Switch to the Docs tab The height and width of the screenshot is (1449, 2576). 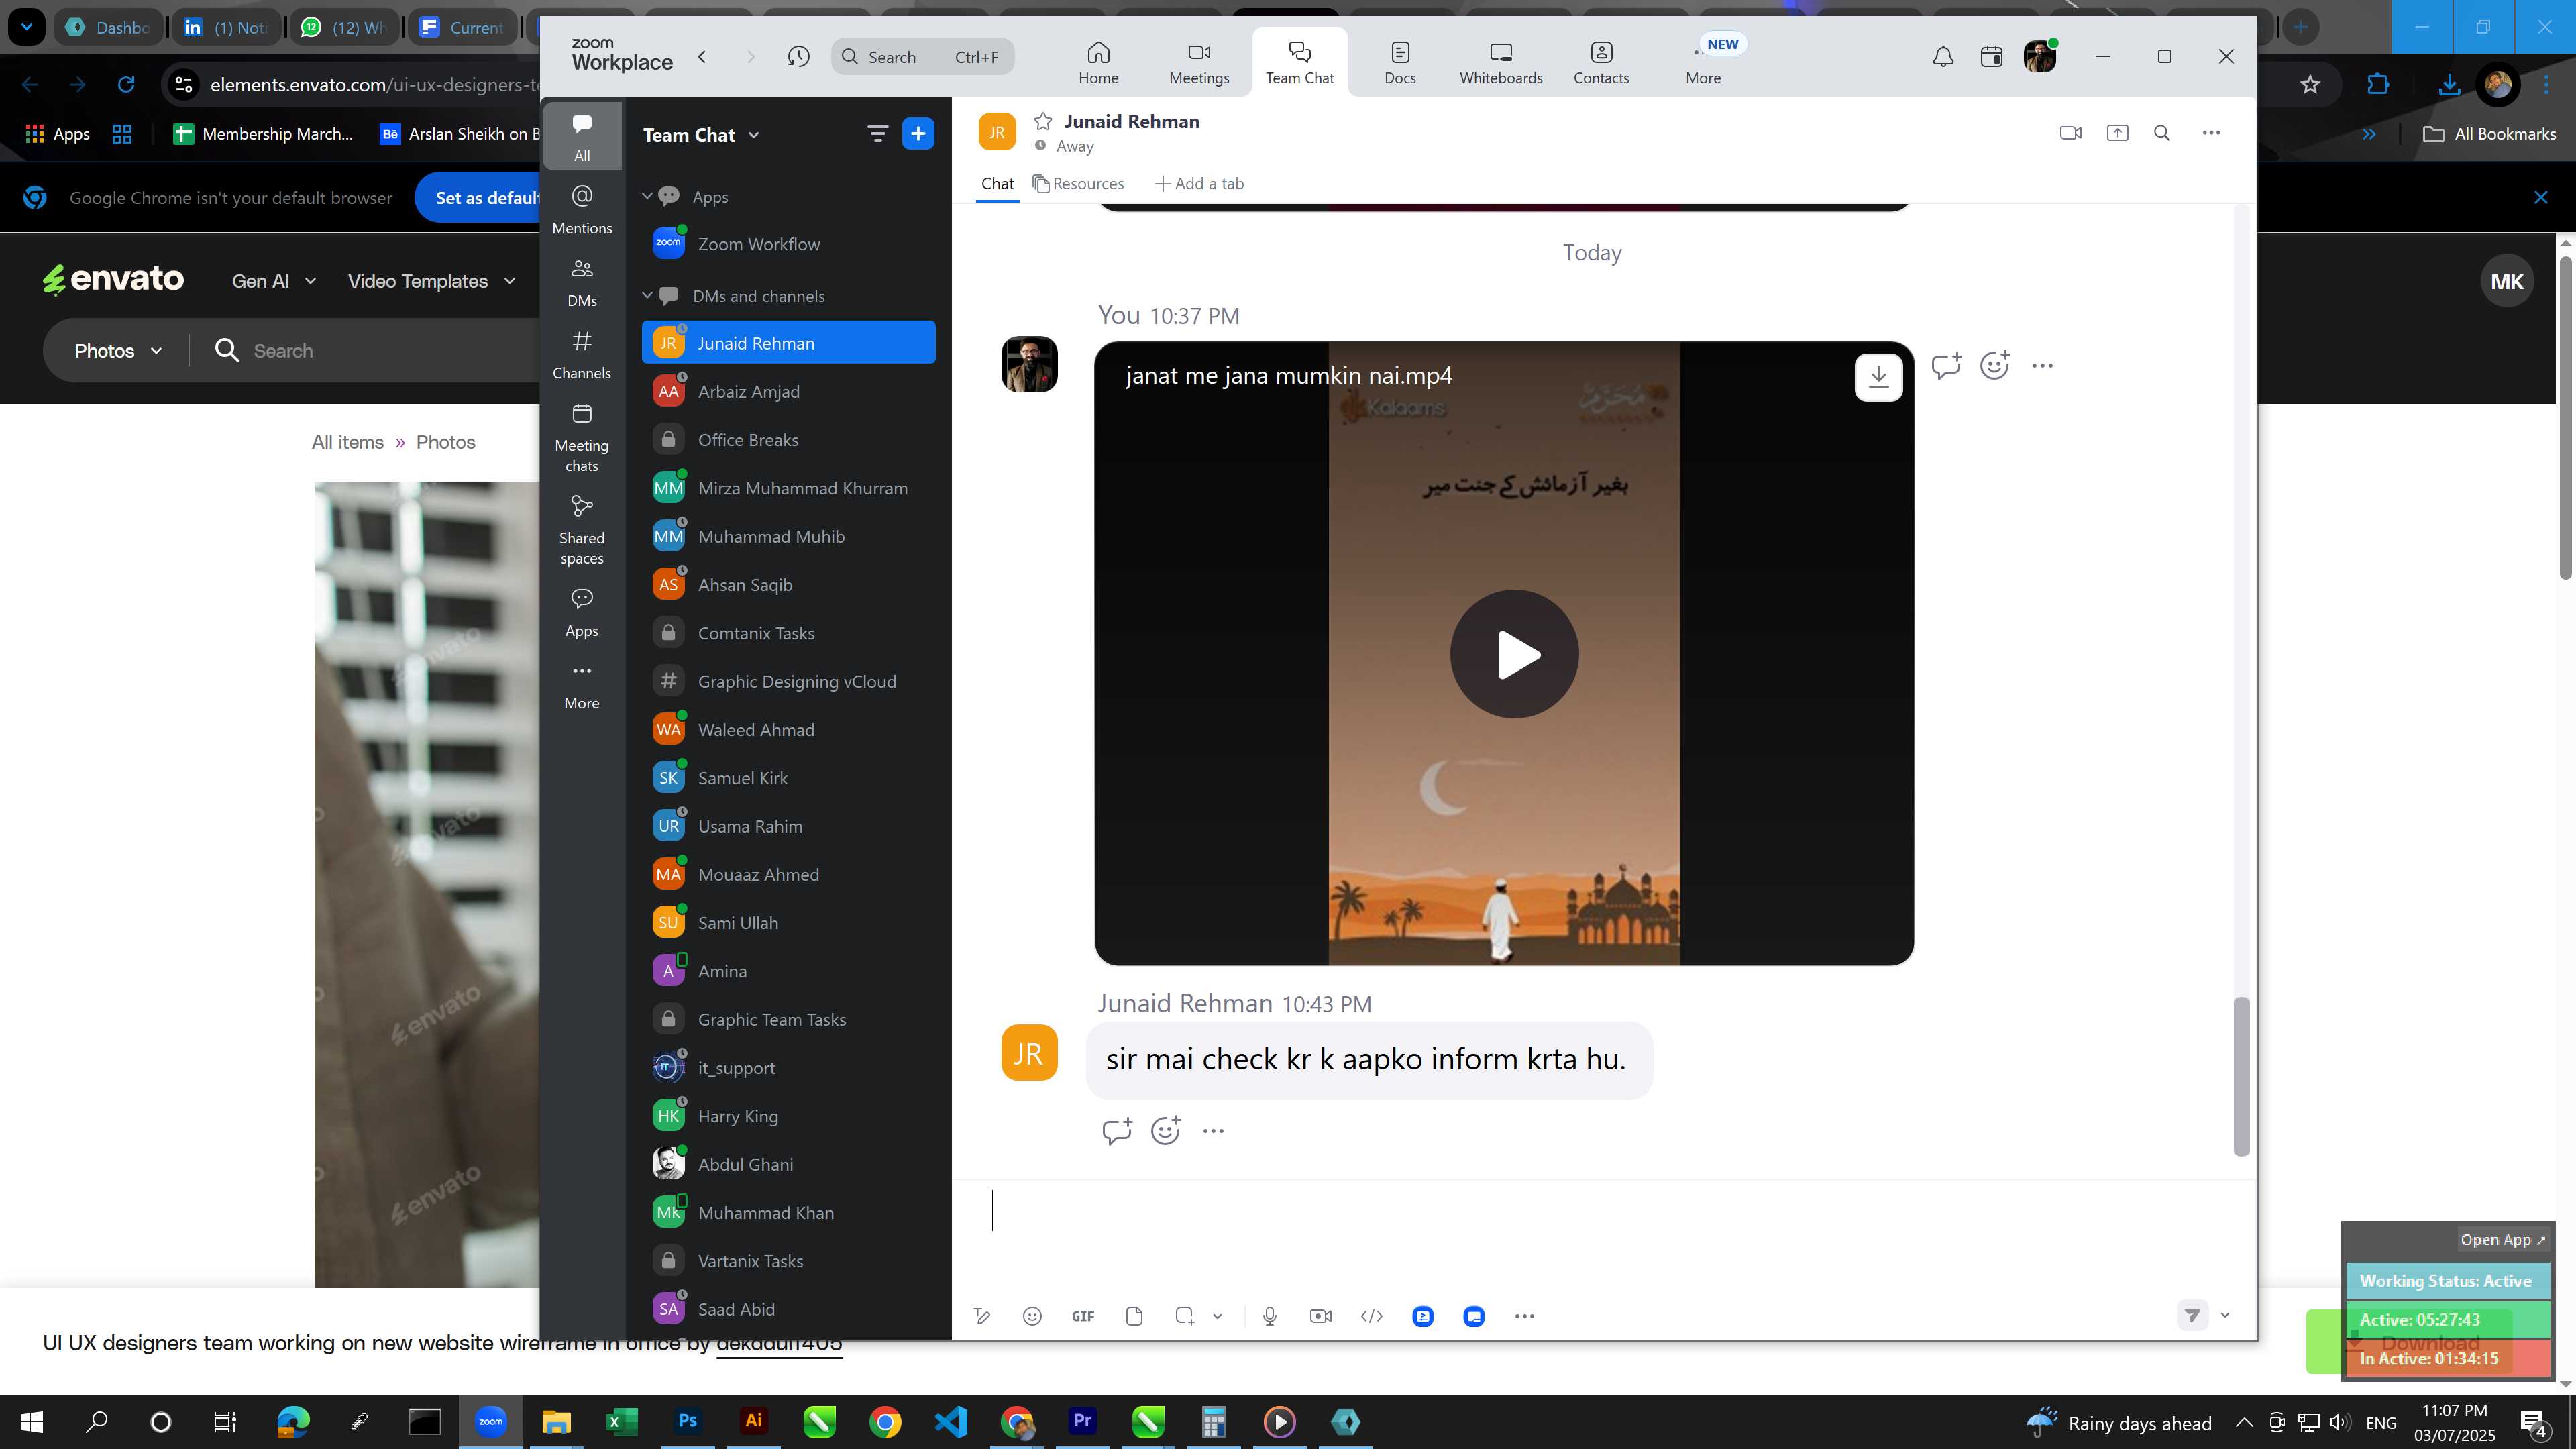coord(1400,62)
